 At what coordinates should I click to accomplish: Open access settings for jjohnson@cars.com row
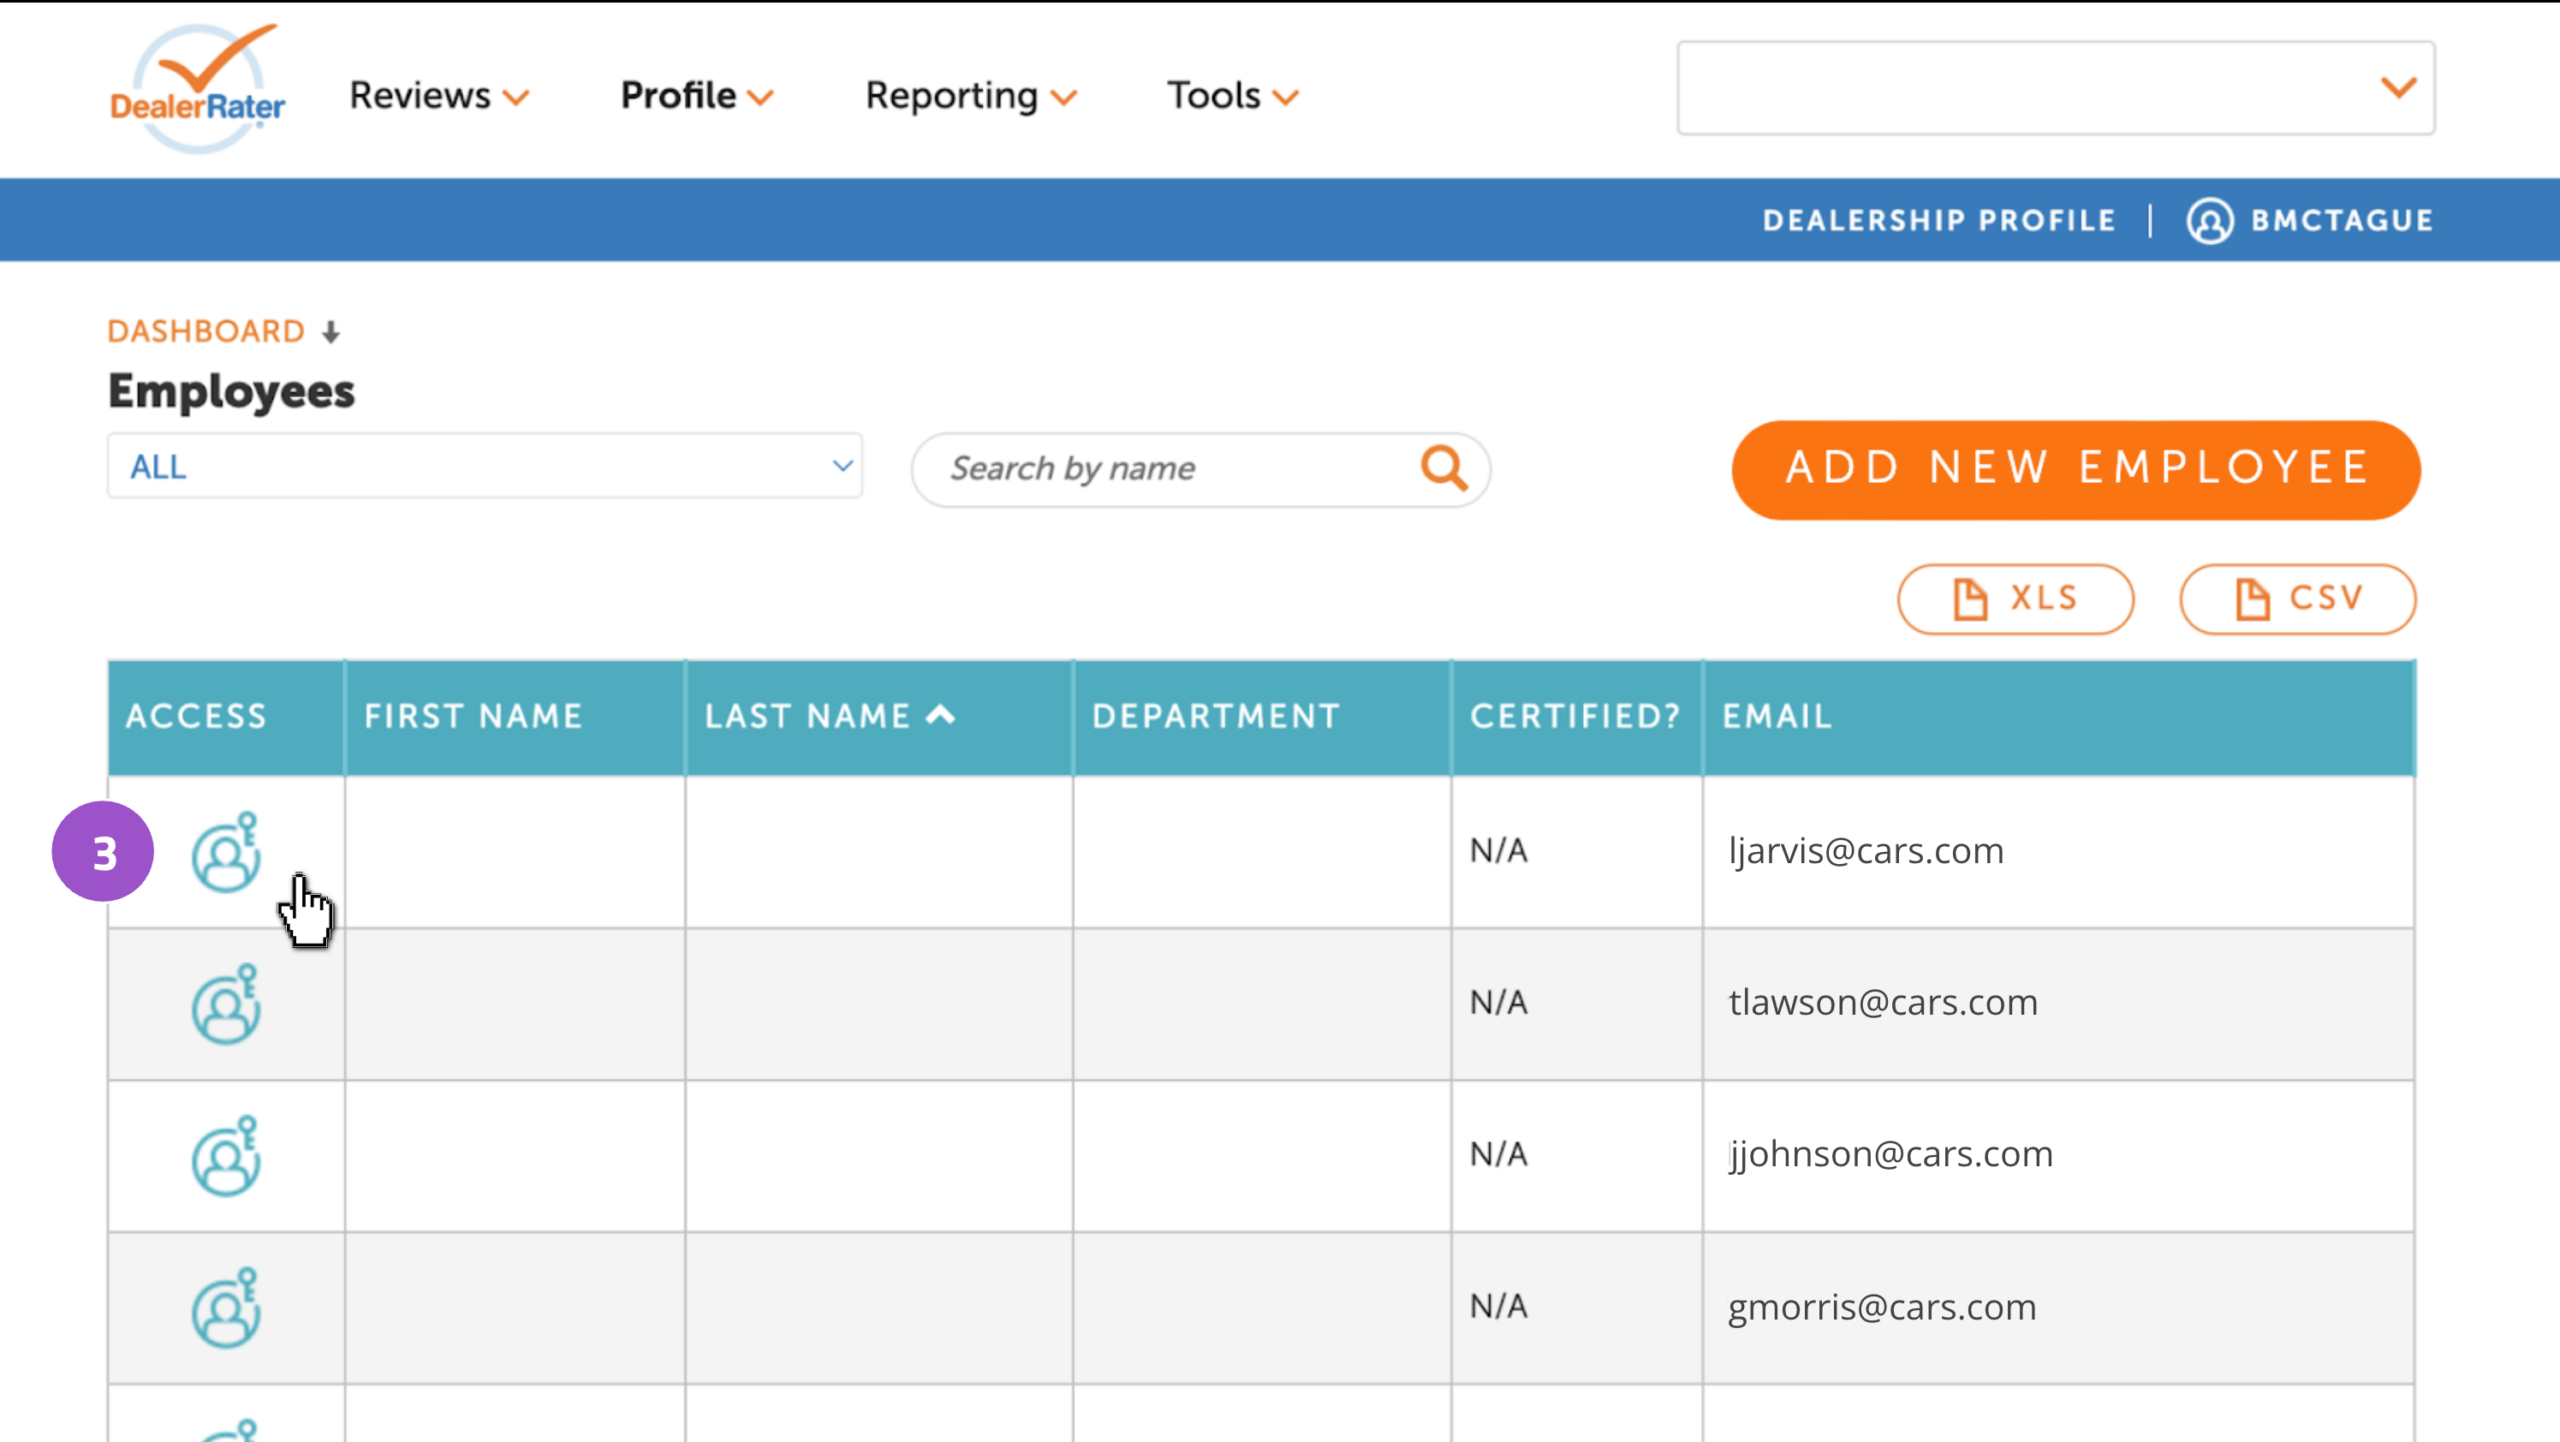(x=227, y=1157)
